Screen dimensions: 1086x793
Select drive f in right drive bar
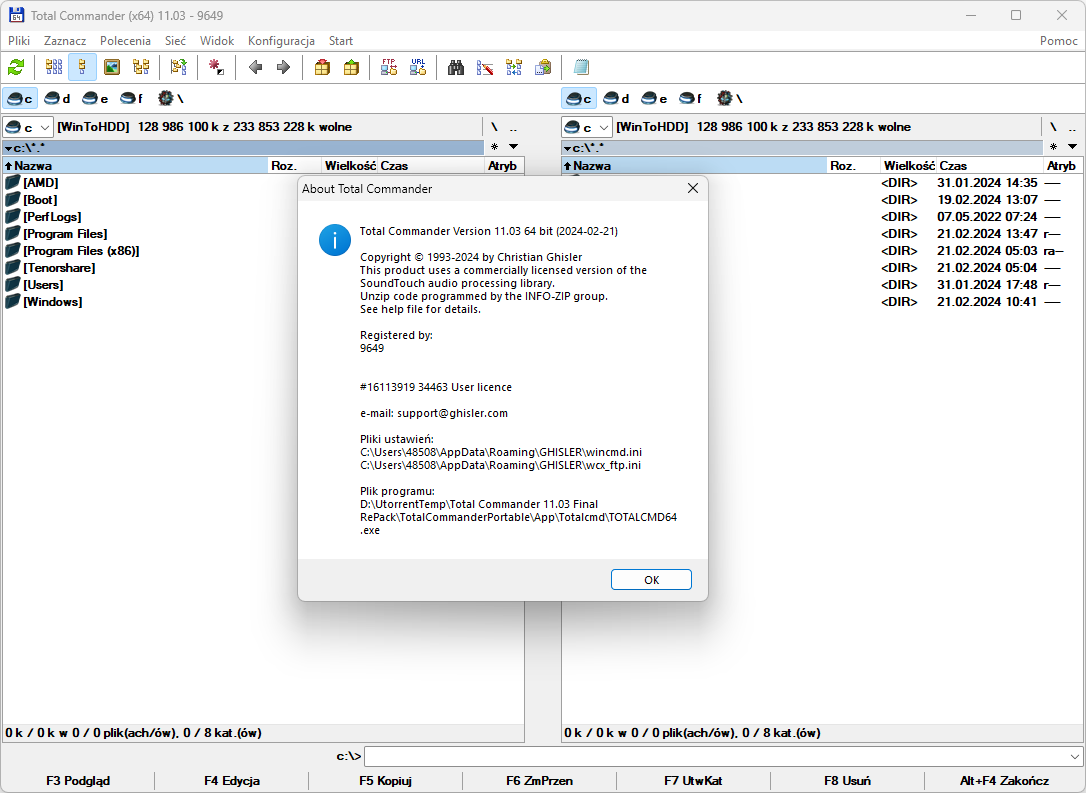pyautogui.click(x=691, y=98)
